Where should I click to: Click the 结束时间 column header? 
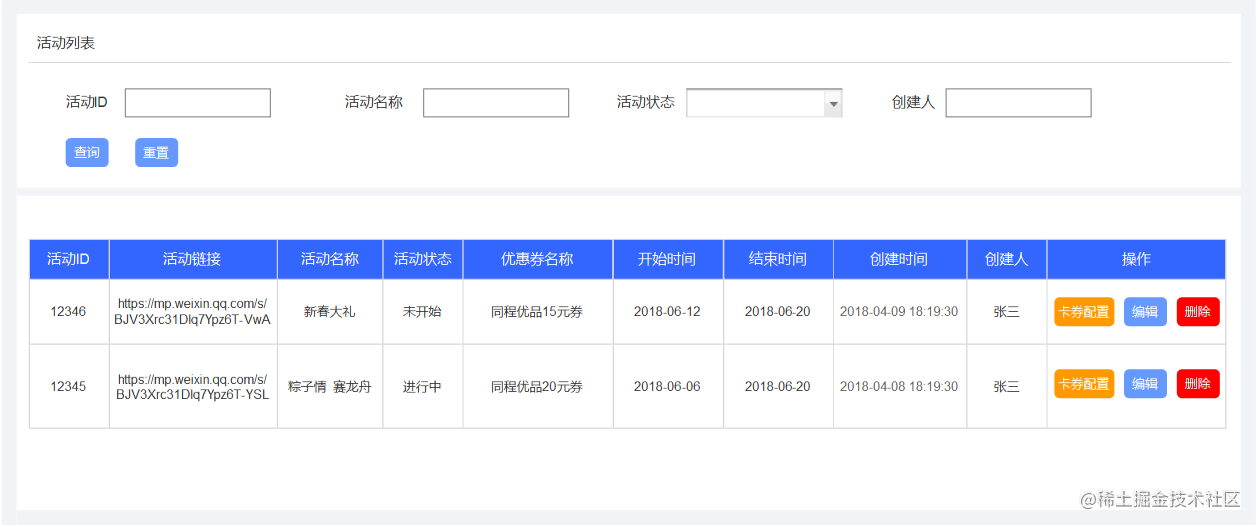tap(778, 259)
